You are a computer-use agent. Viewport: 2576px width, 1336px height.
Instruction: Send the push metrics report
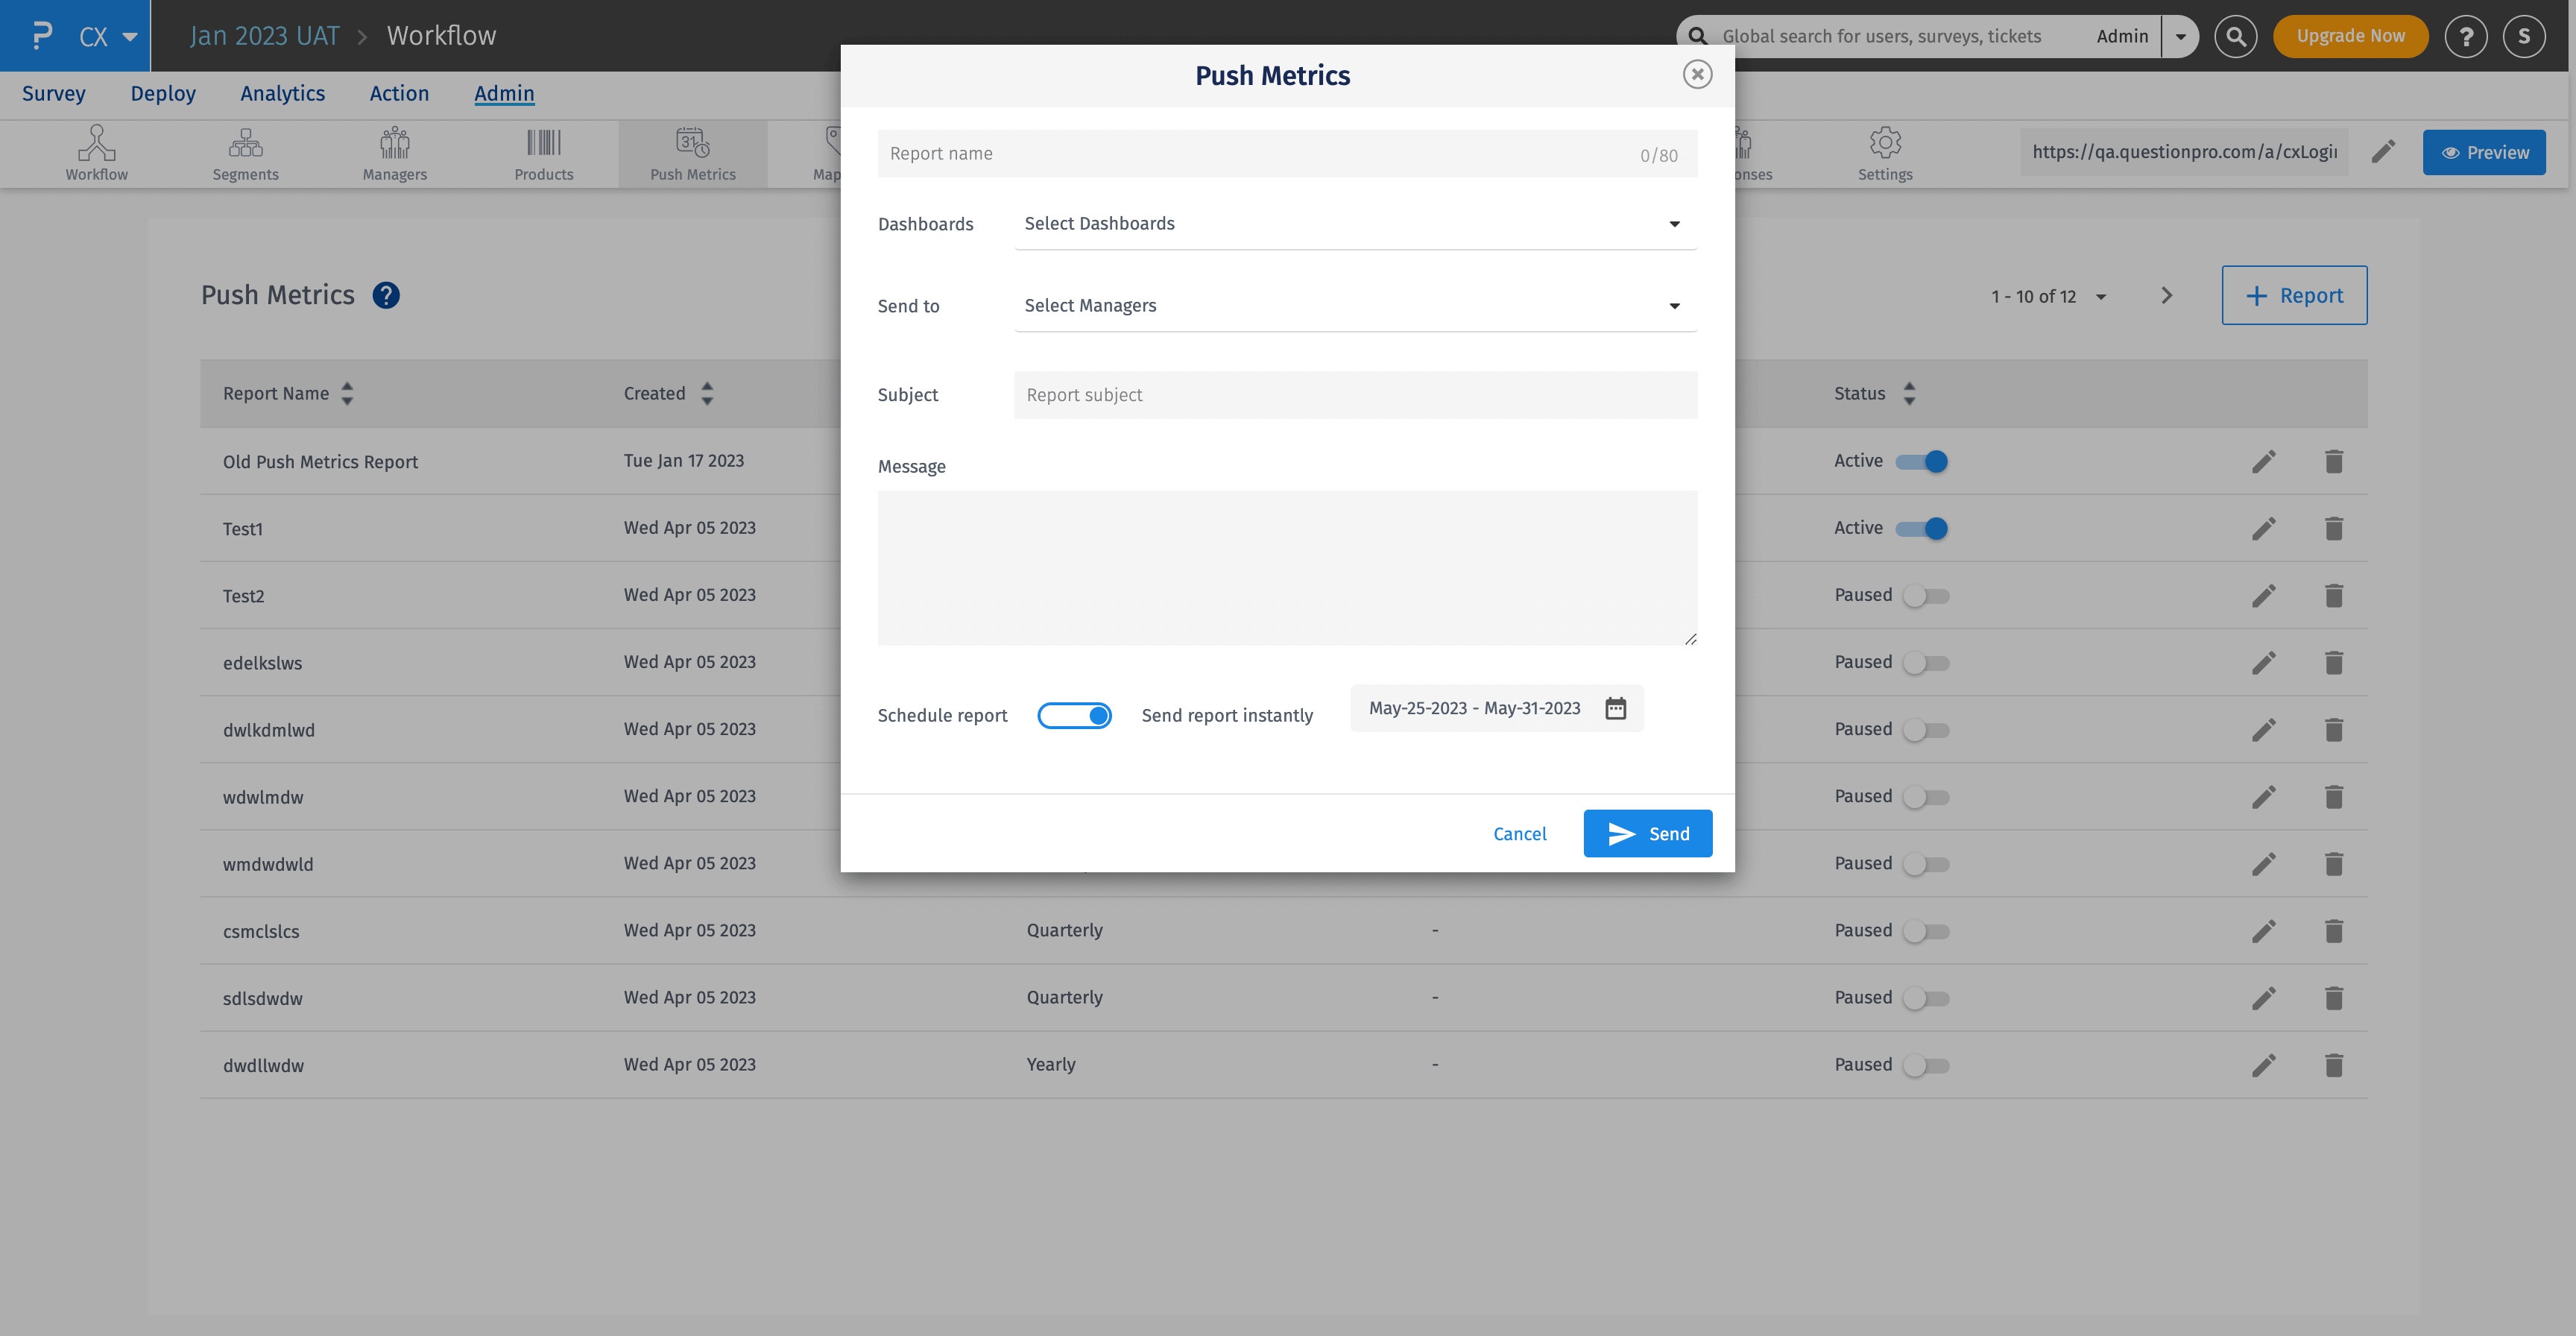pyautogui.click(x=1647, y=833)
